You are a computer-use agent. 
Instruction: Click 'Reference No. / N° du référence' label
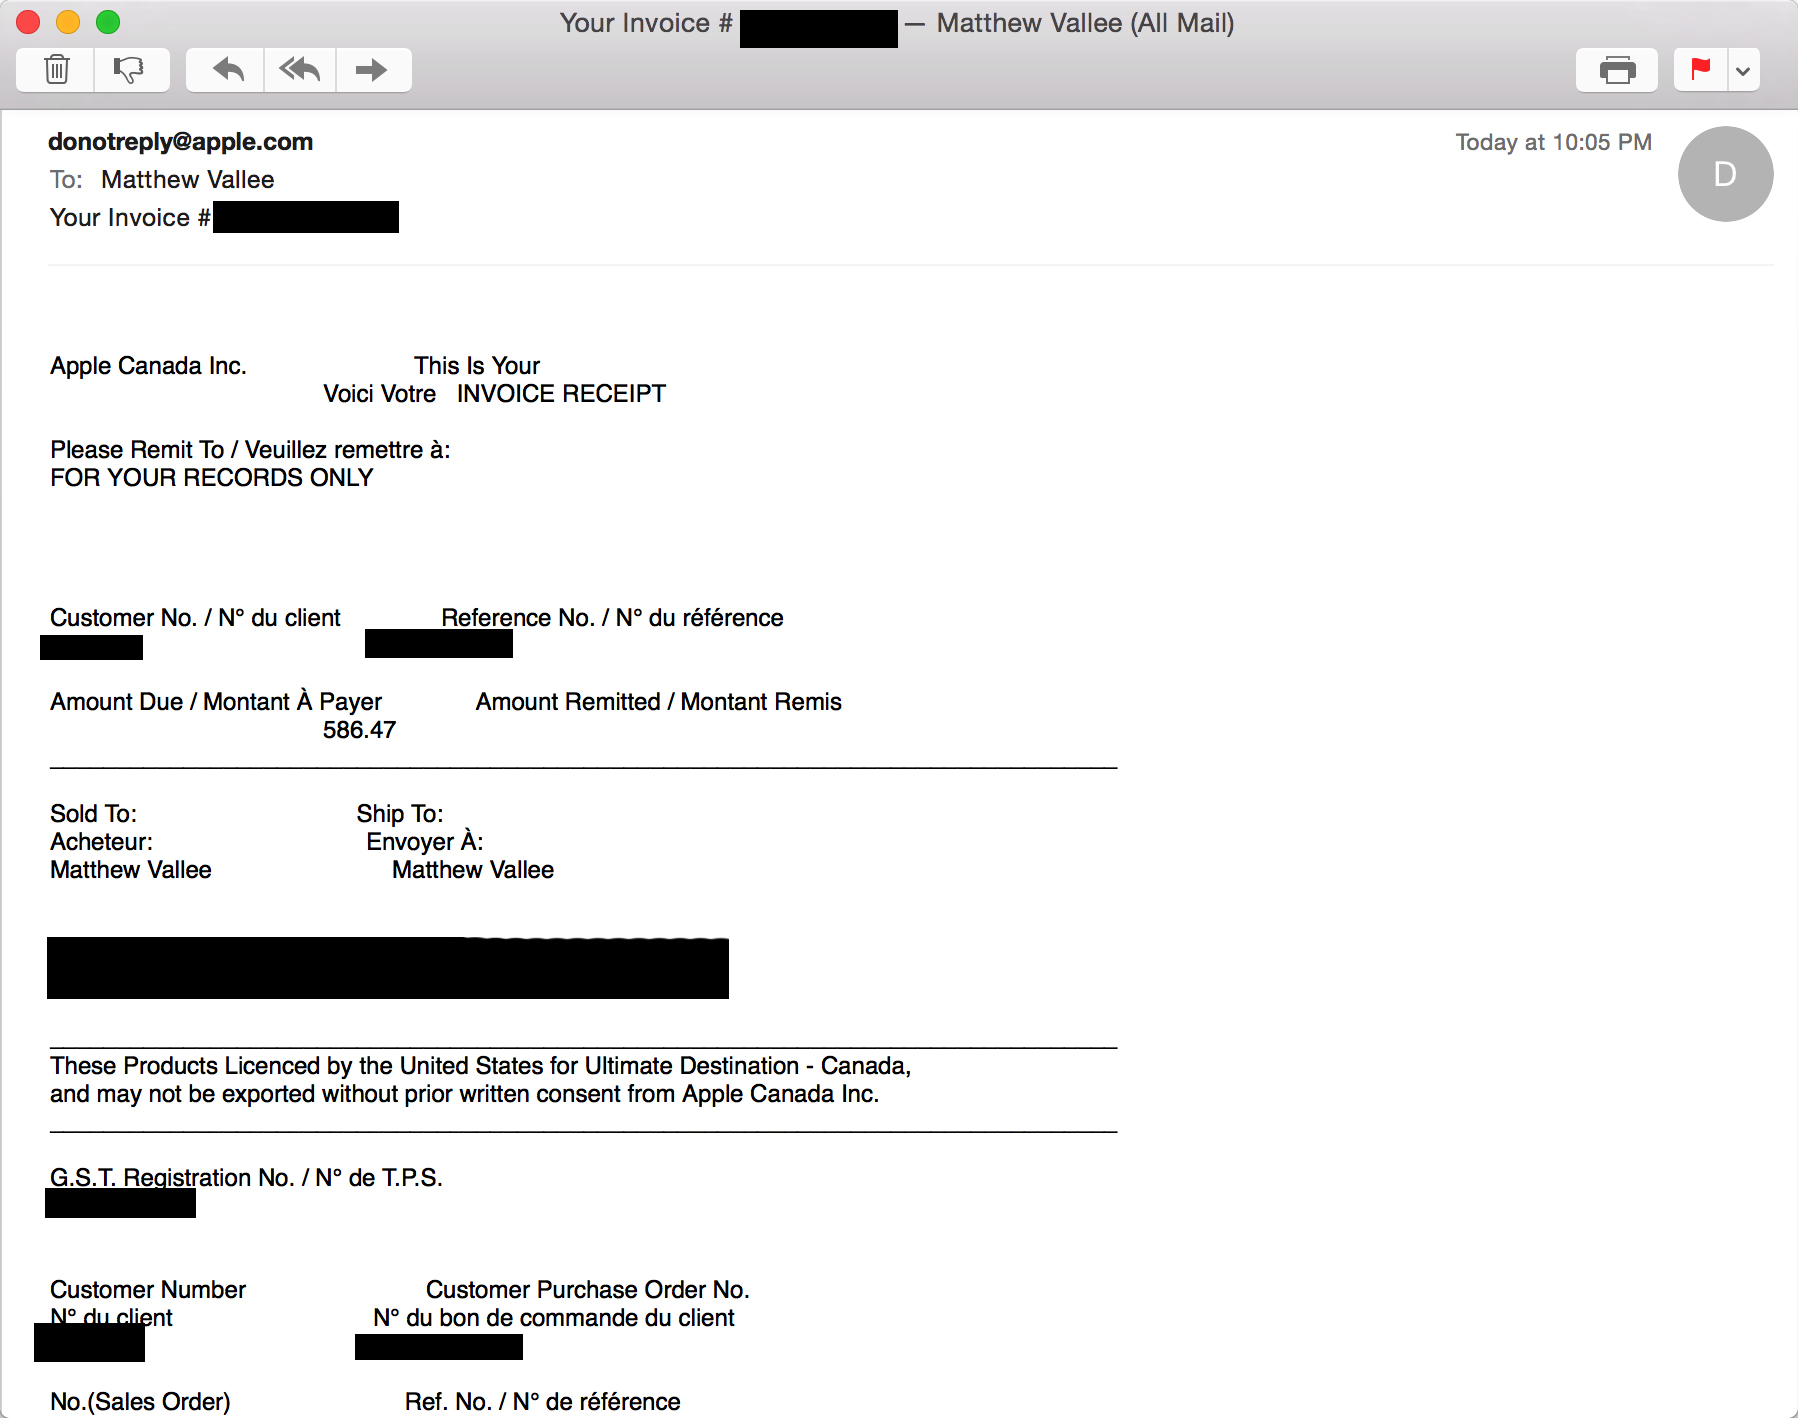[x=612, y=618]
